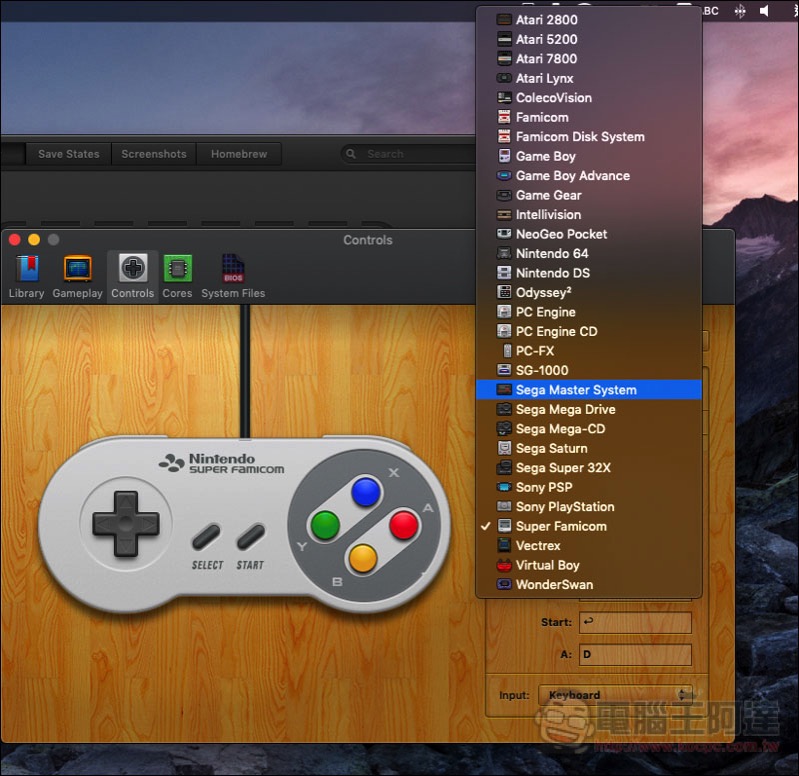Select Intellivision system entry
The width and height of the screenshot is (799, 776).
click(589, 215)
